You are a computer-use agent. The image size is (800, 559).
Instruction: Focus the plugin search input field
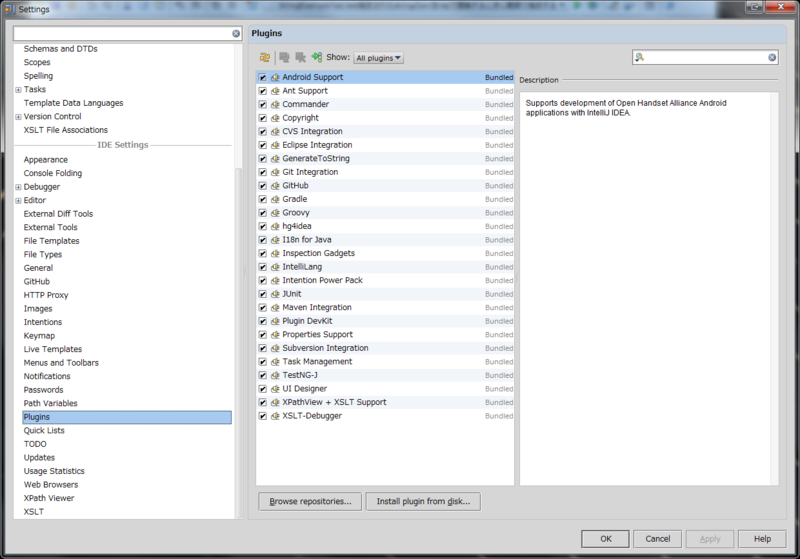[x=706, y=58]
